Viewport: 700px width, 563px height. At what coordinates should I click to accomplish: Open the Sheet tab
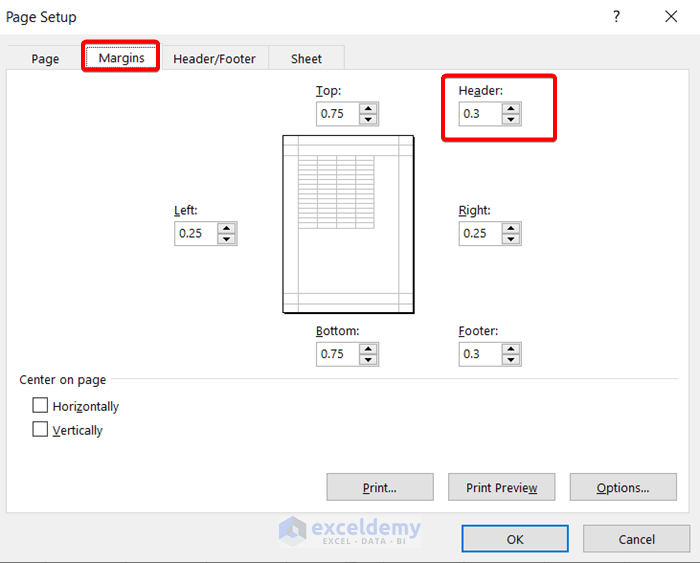click(x=306, y=58)
